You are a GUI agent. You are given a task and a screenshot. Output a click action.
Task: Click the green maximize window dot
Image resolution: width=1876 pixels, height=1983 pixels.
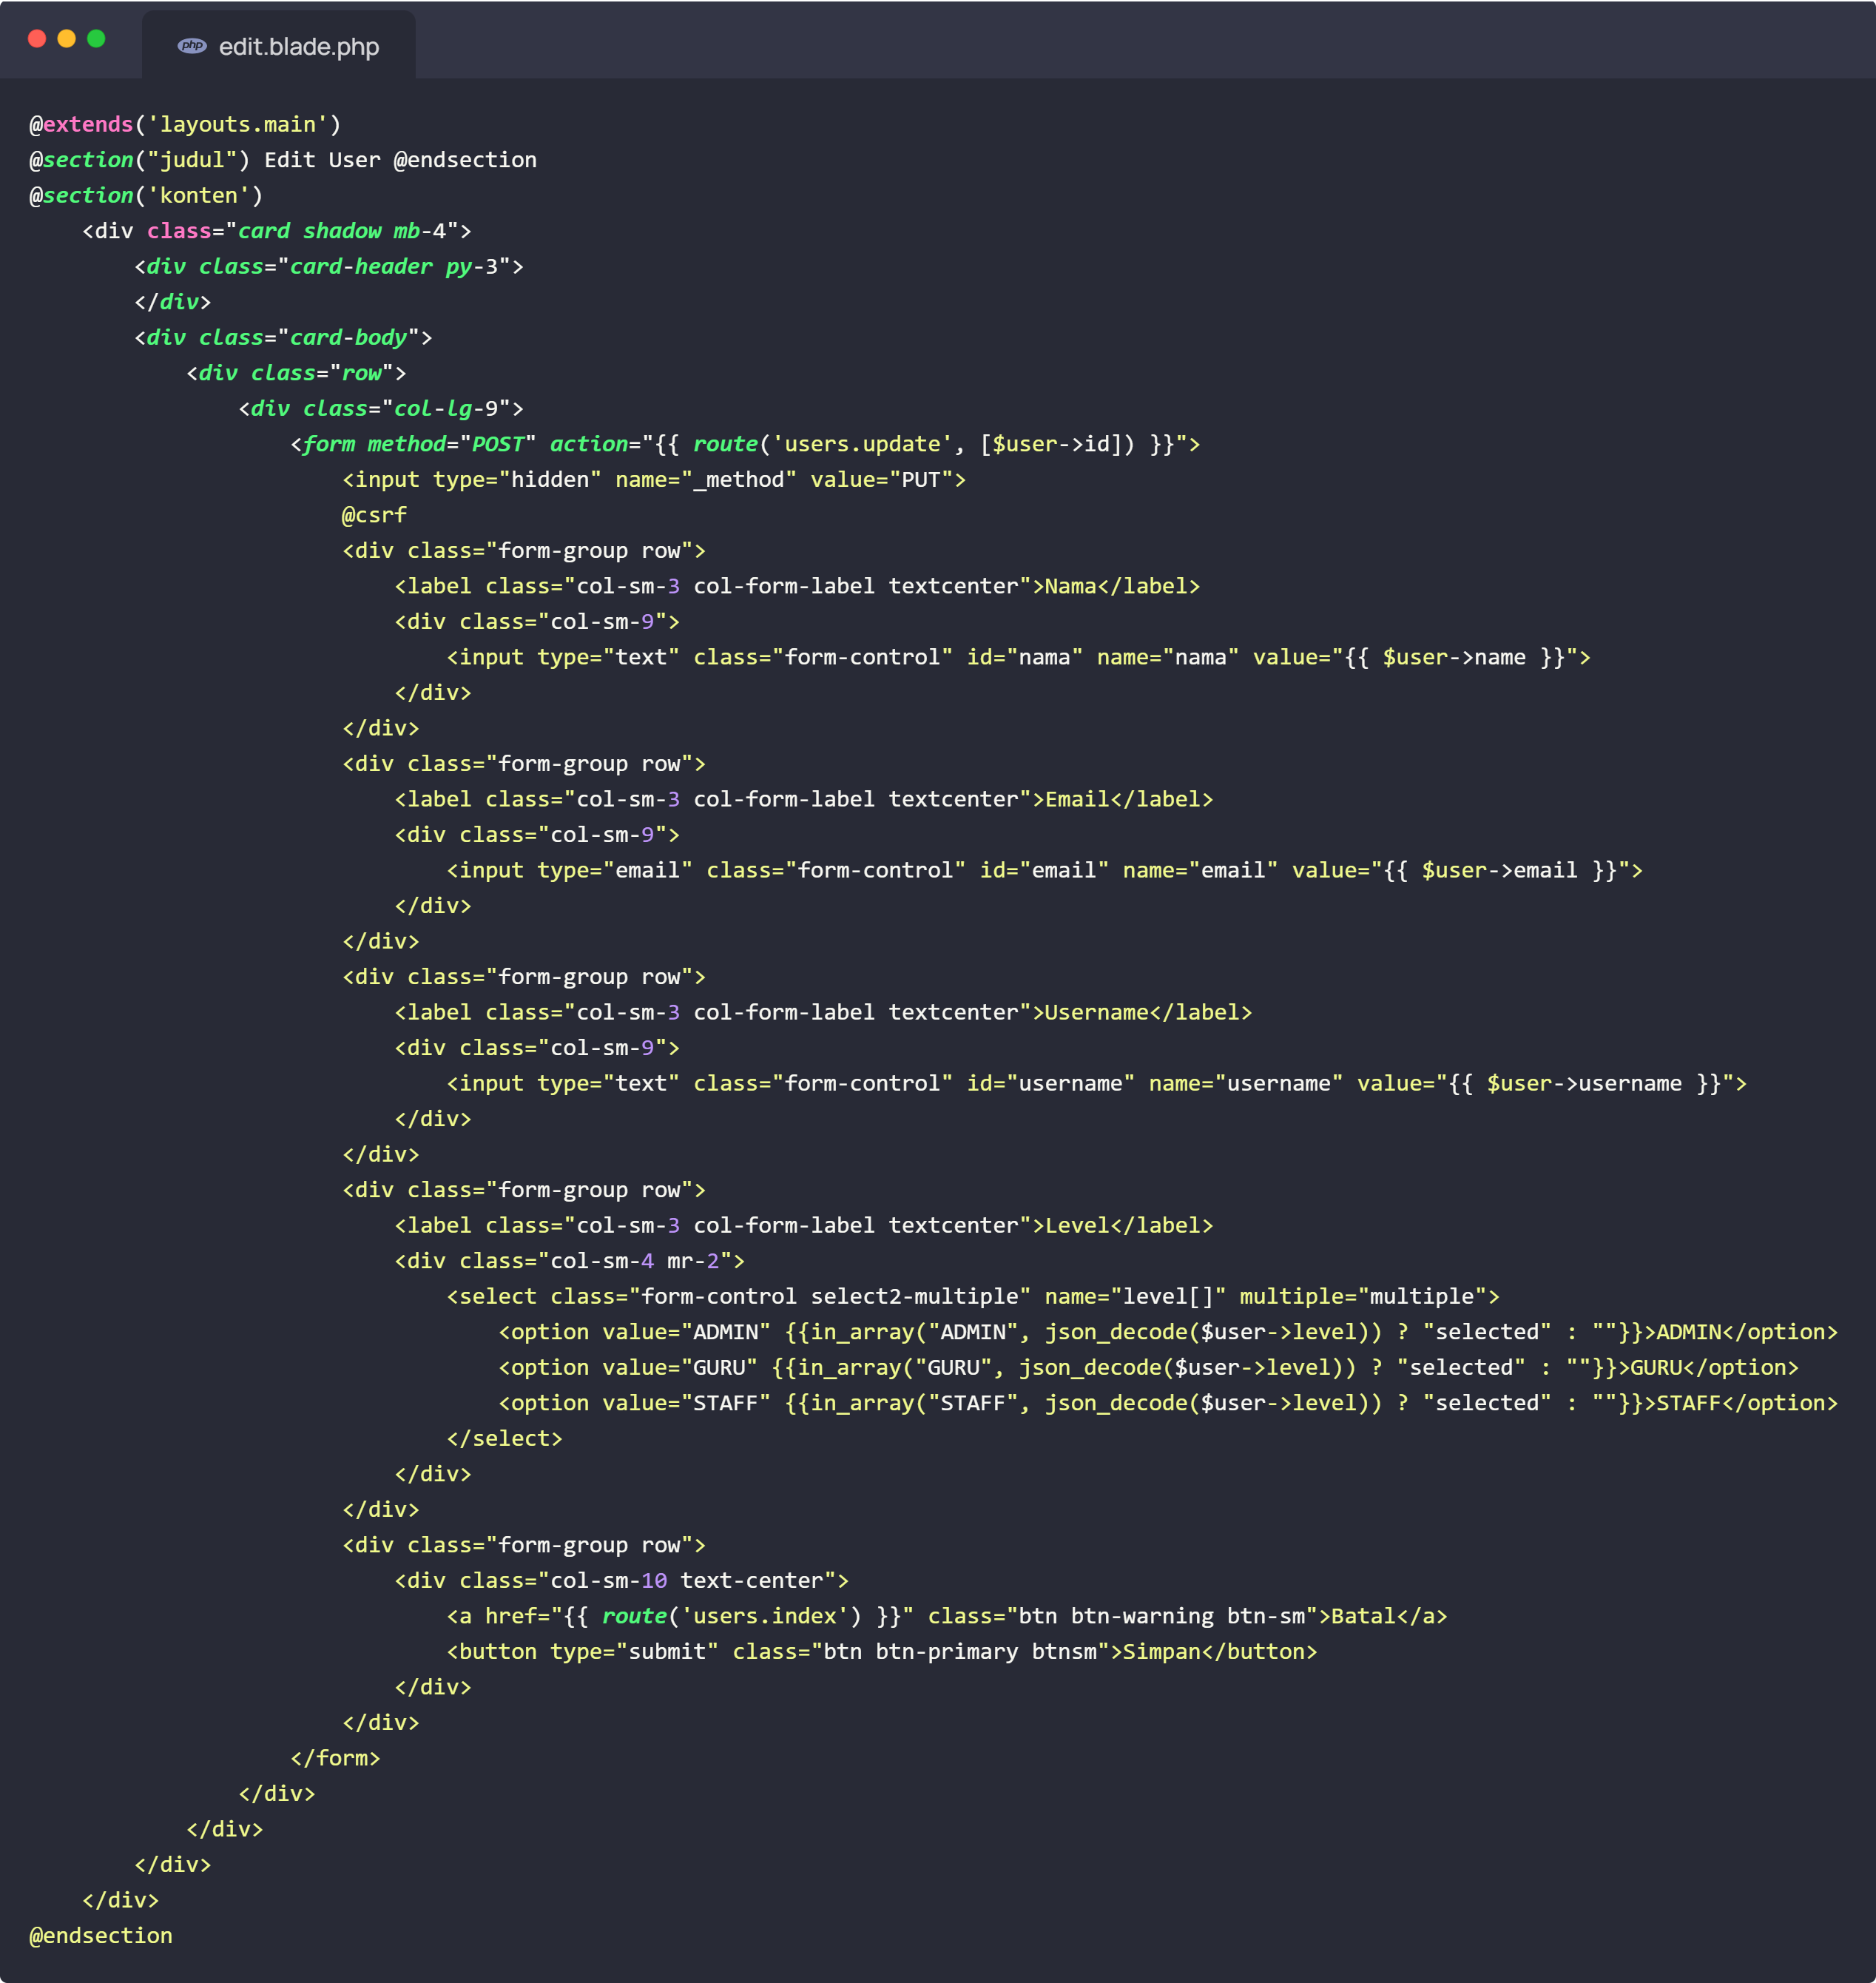(x=96, y=38)
